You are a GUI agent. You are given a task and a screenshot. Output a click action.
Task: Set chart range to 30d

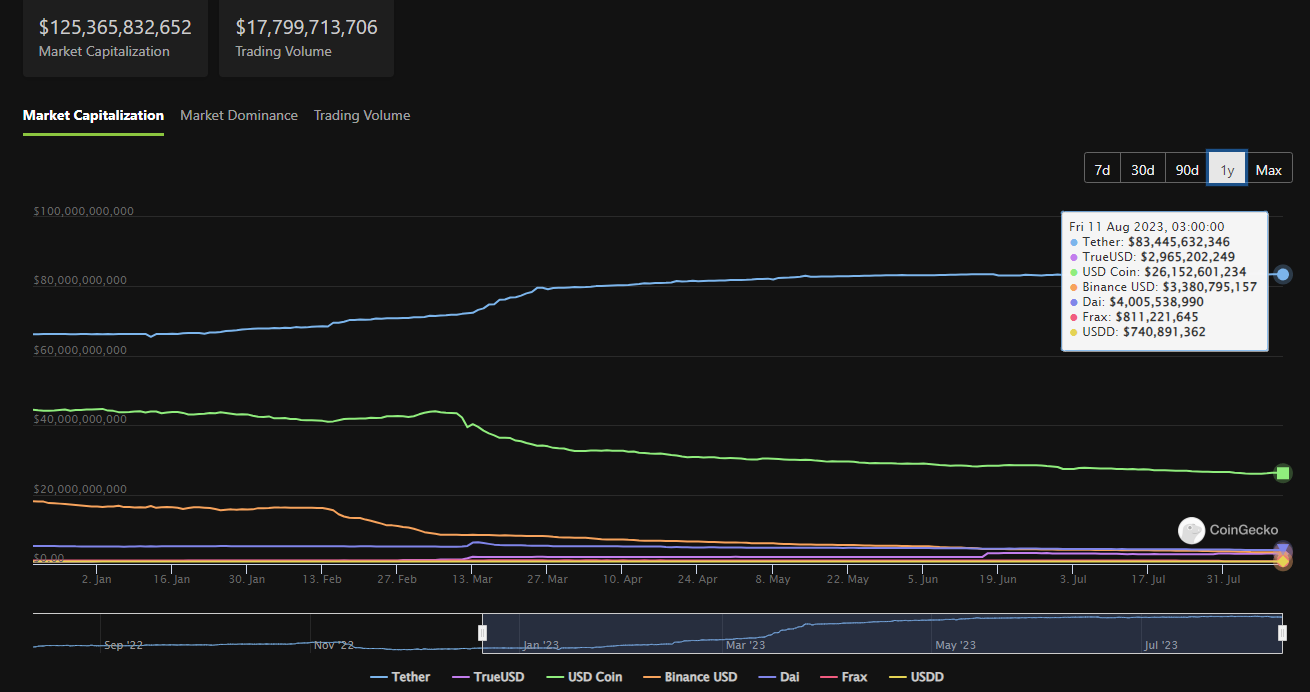(x=1143, y=170)
